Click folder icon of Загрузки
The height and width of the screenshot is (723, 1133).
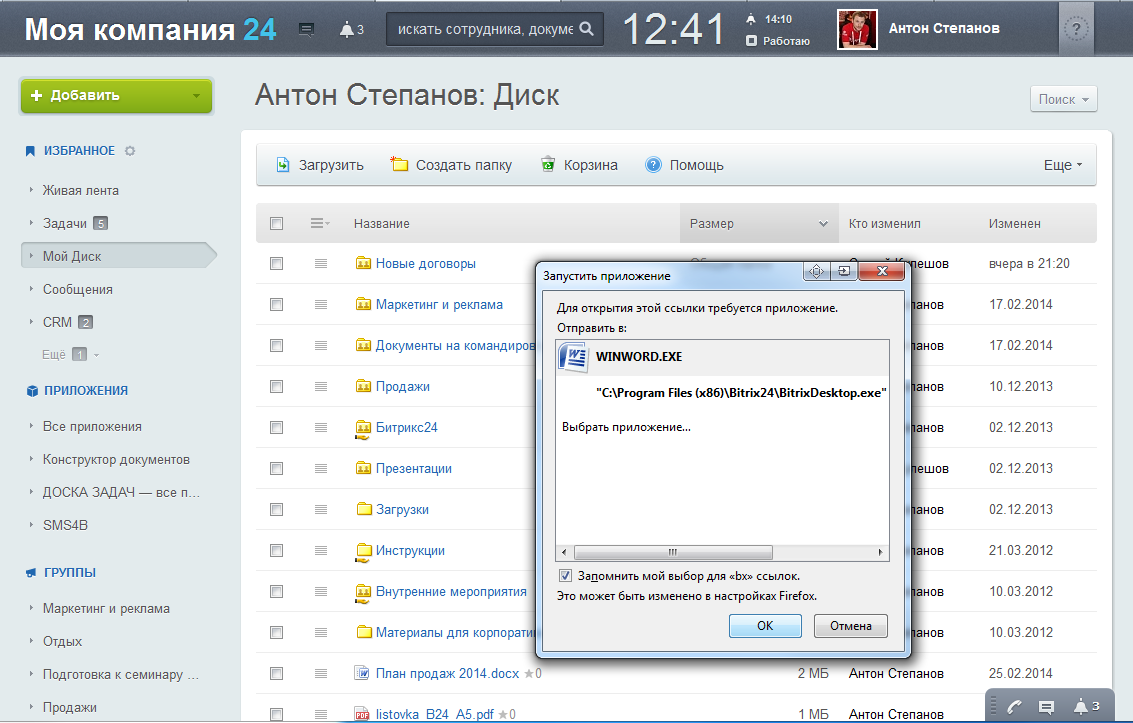coord(363,509)
